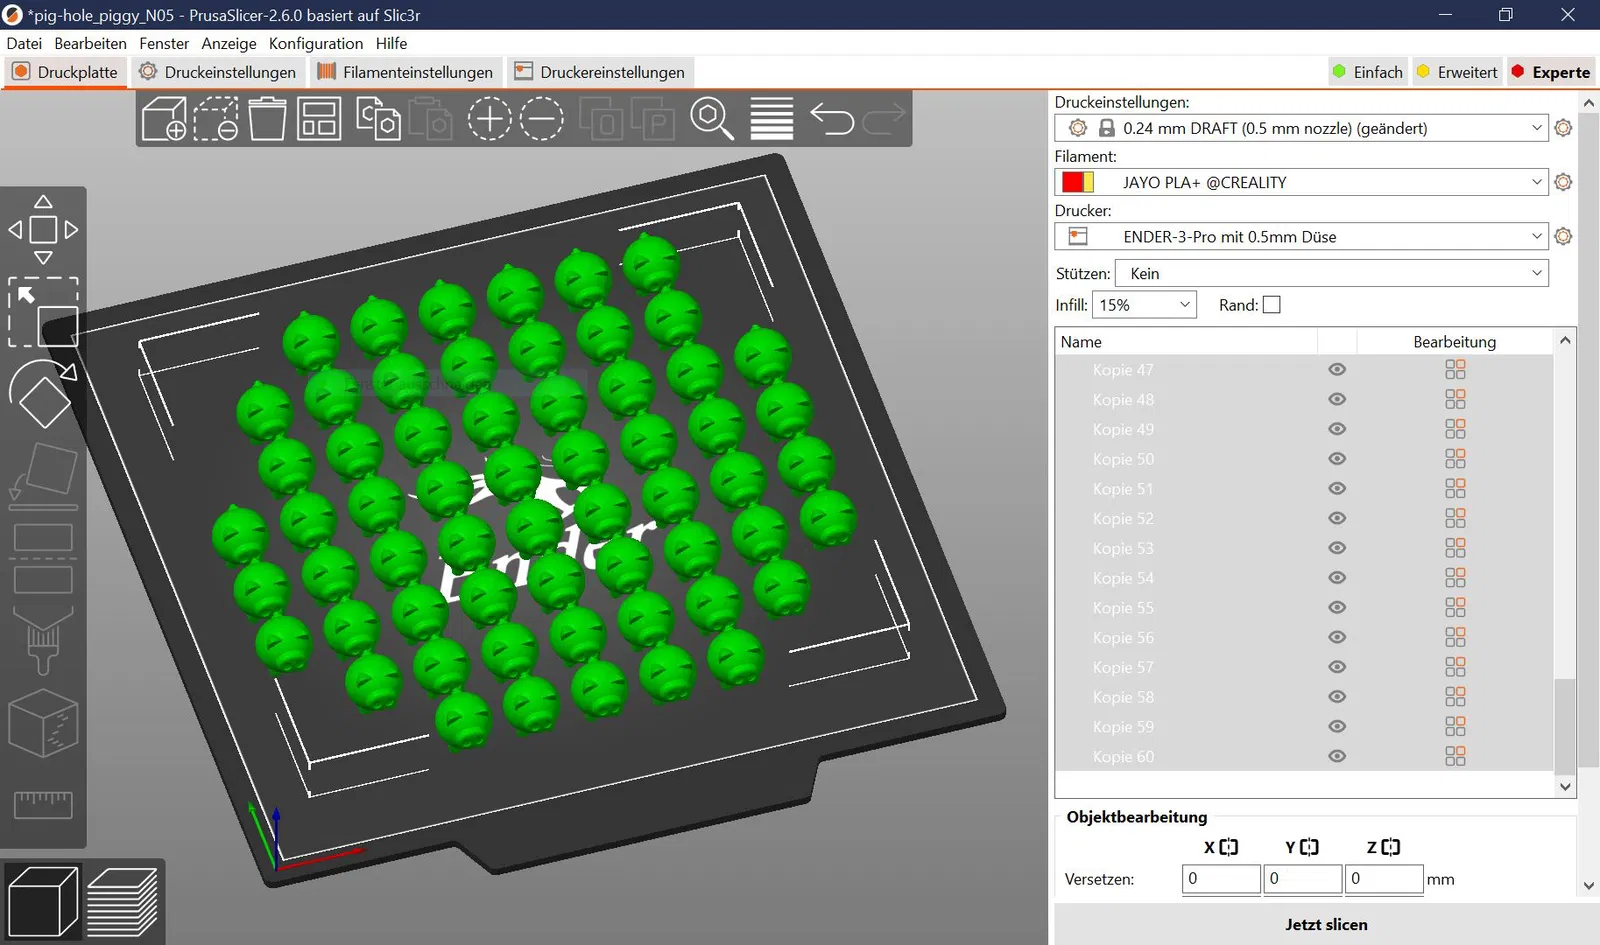Viewport: 1600px width, 945px height.
Task: Click the Versetzen Z input field
Action: [x=1384, y=879]
